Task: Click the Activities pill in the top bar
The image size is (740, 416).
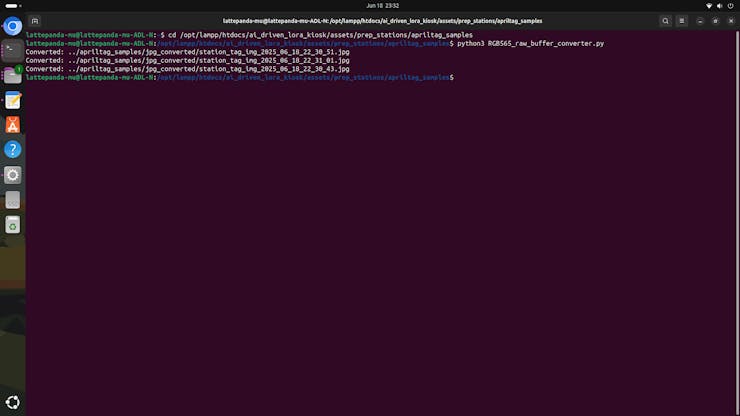Action: tap(13, 6)
